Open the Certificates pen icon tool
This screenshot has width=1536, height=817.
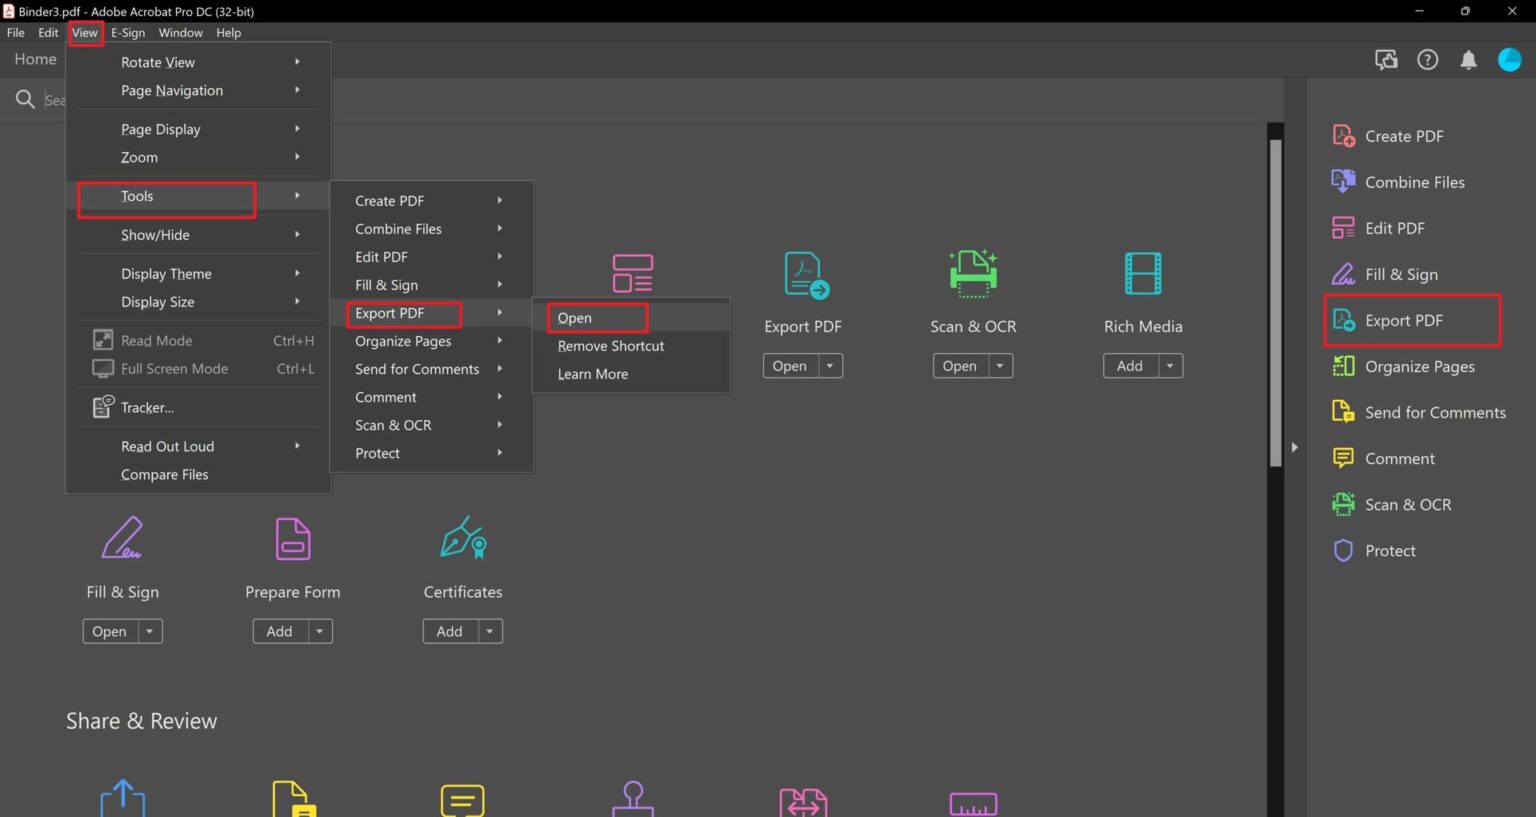(x=462, y=539)
